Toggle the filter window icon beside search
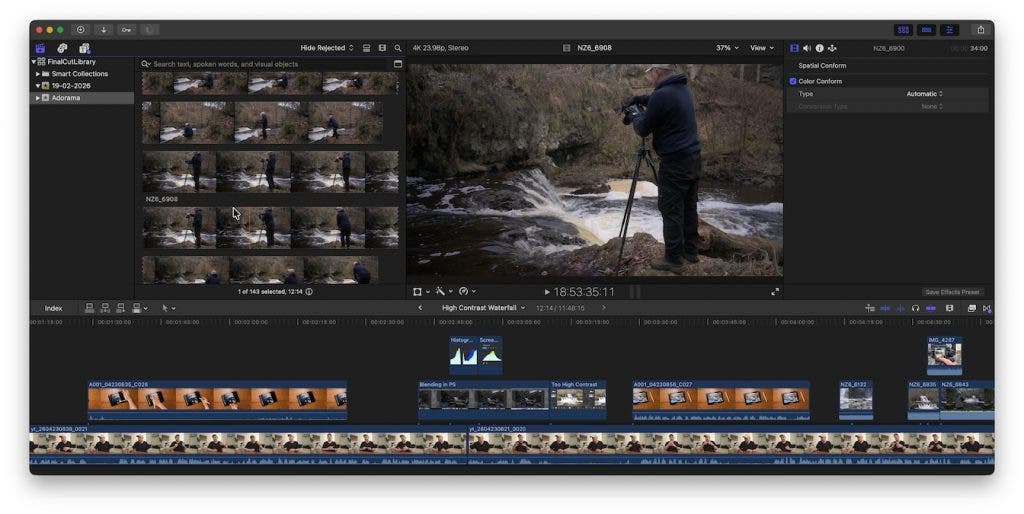1024x514 pixels. (x=398, y=64)
